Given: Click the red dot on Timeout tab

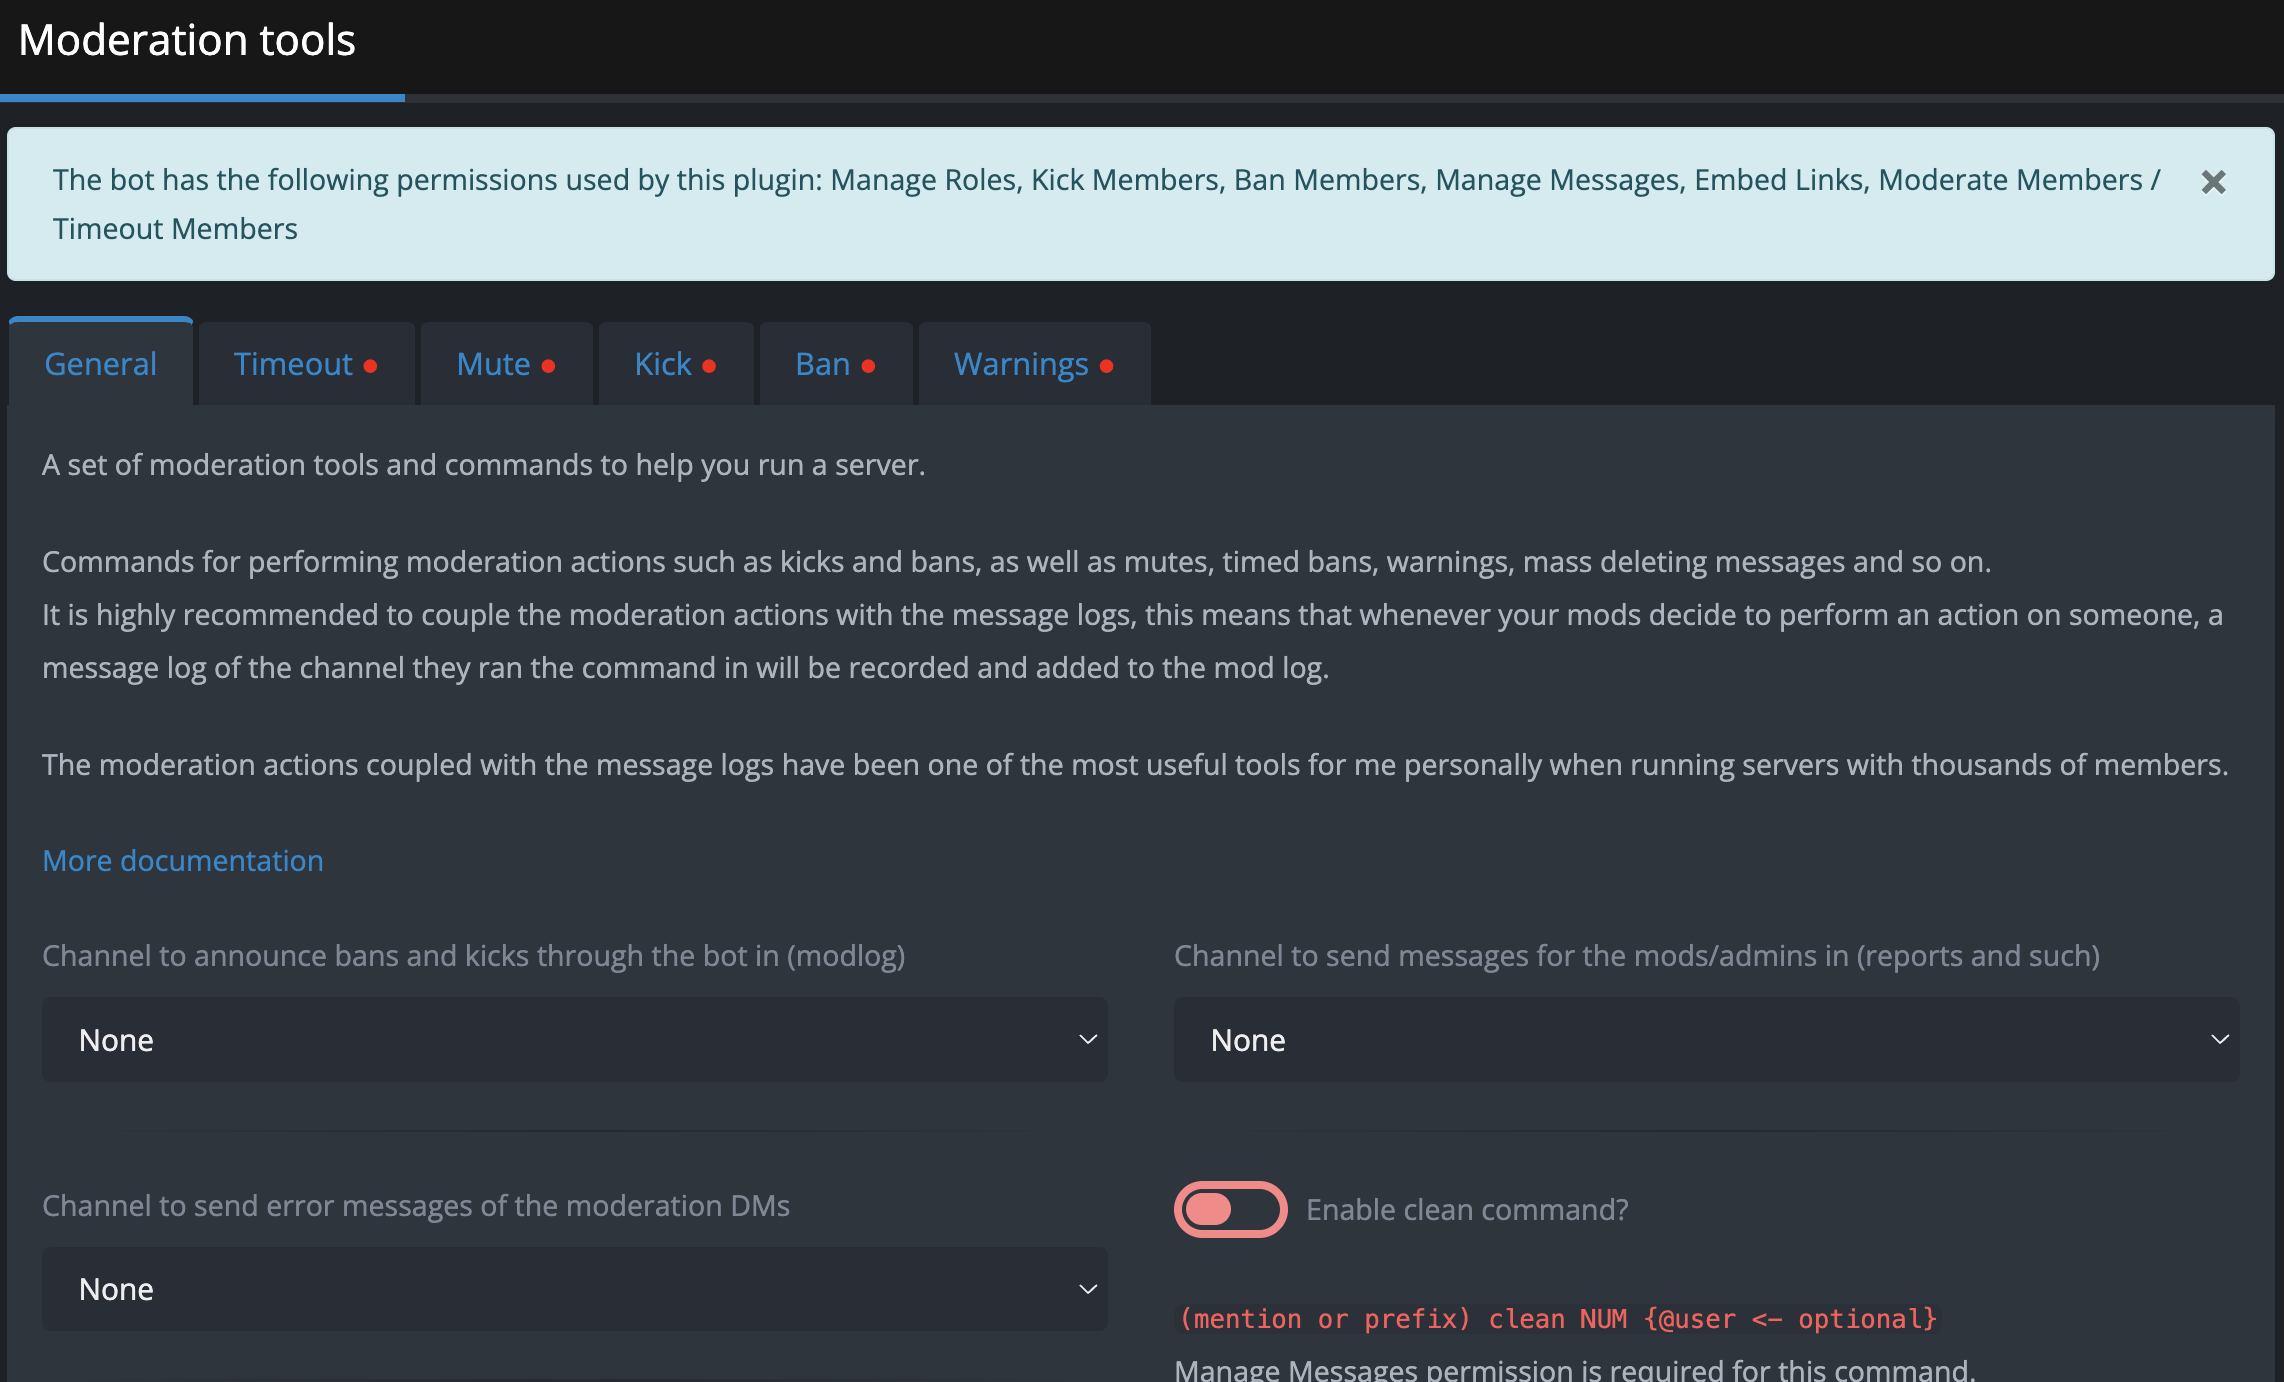Looking at the screenshot, I should (x=371, y=366).
